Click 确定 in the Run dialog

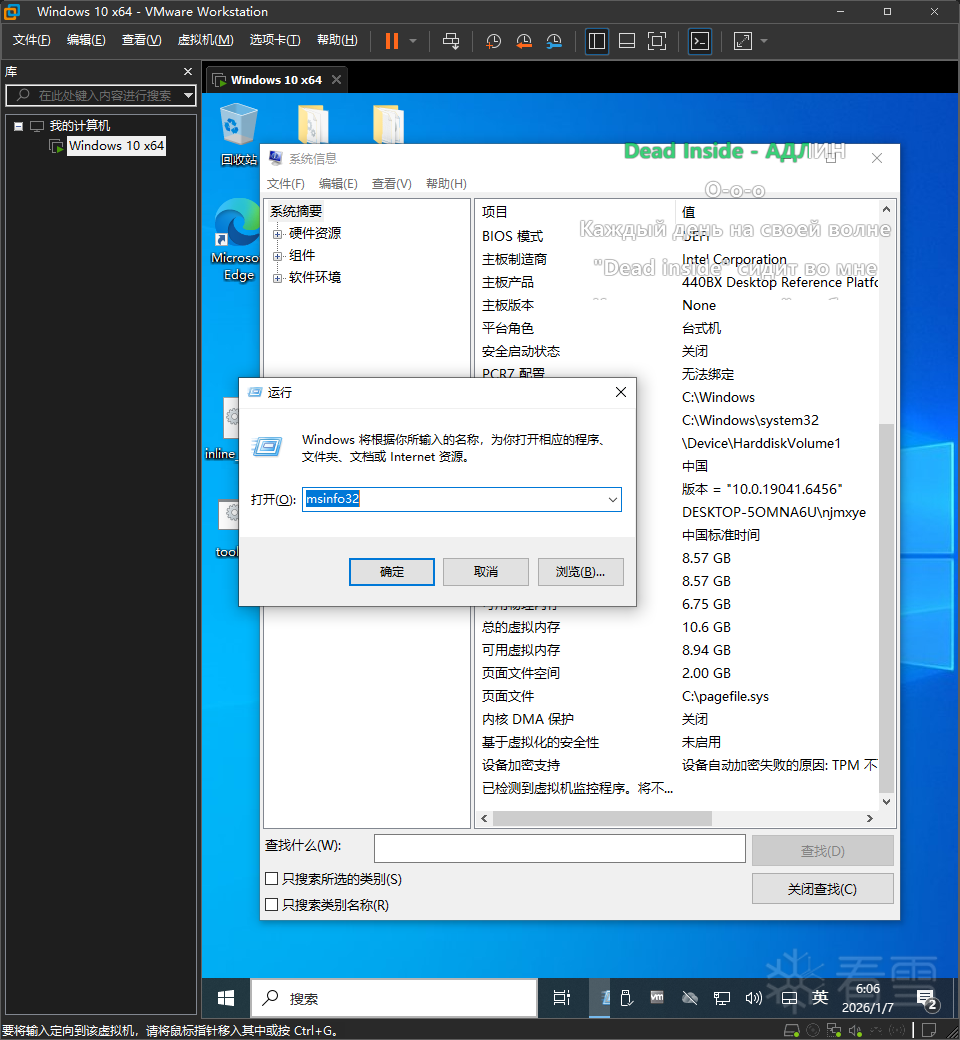click(392, 572)
